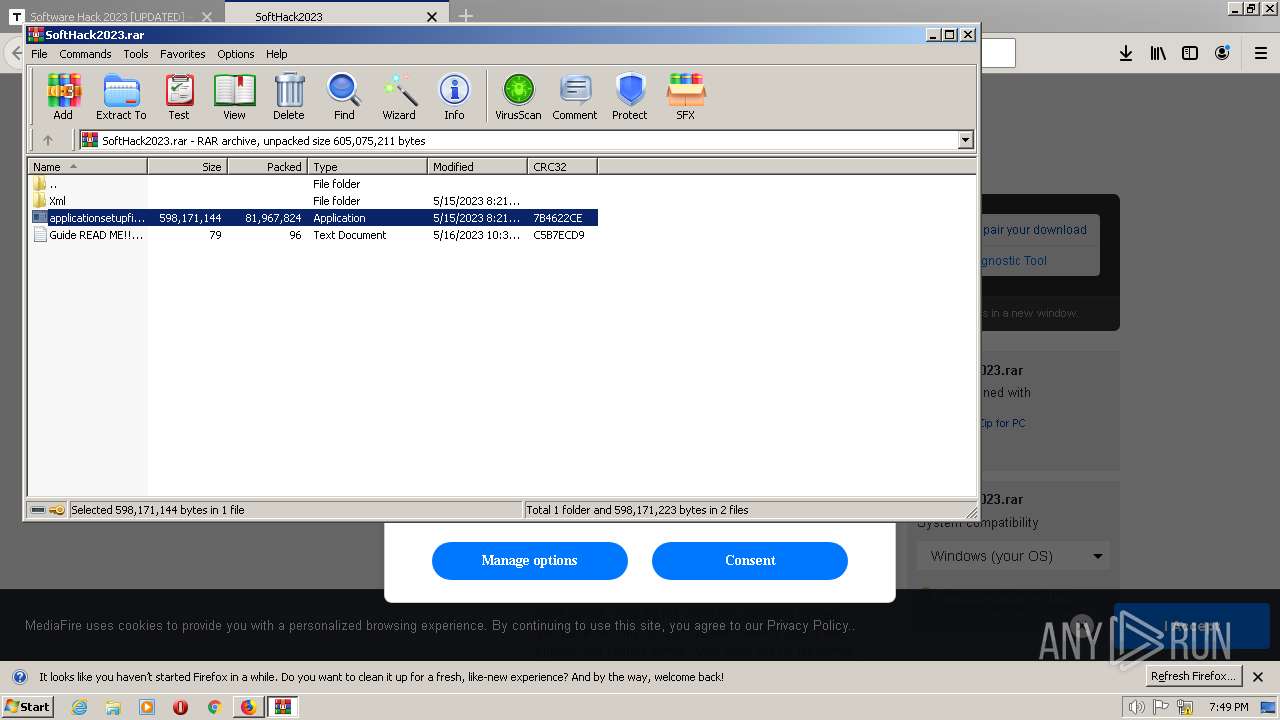The height and width of the screenshot is (720, 1280).
Task: Open Action Center flag tray icon
Action: [1162, 707]
